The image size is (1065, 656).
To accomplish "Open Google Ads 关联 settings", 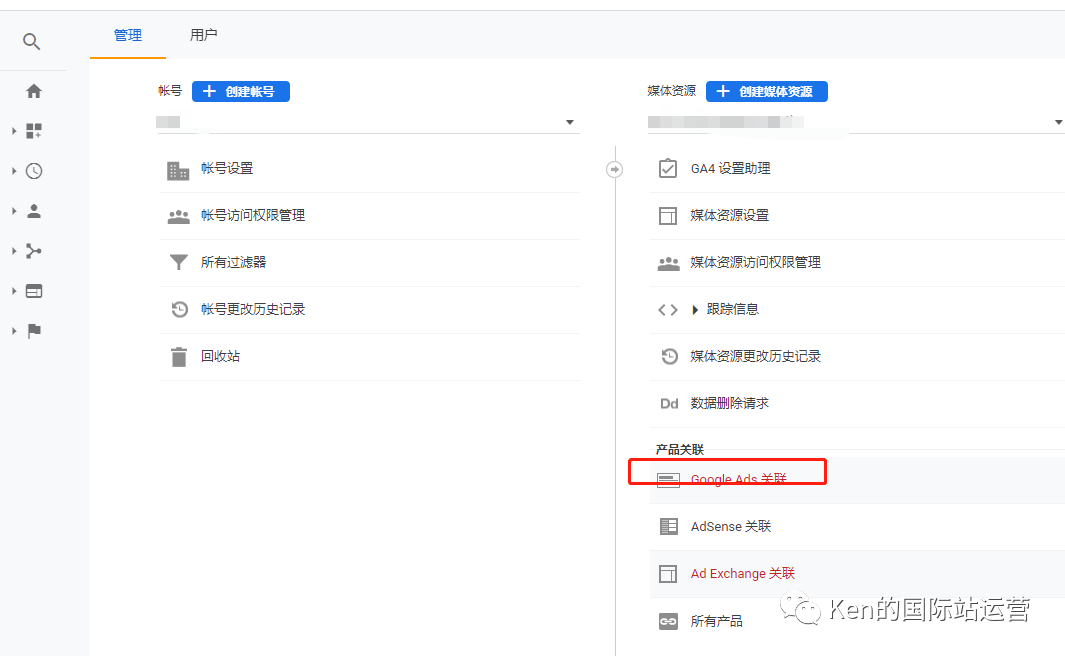I will 738,480.
